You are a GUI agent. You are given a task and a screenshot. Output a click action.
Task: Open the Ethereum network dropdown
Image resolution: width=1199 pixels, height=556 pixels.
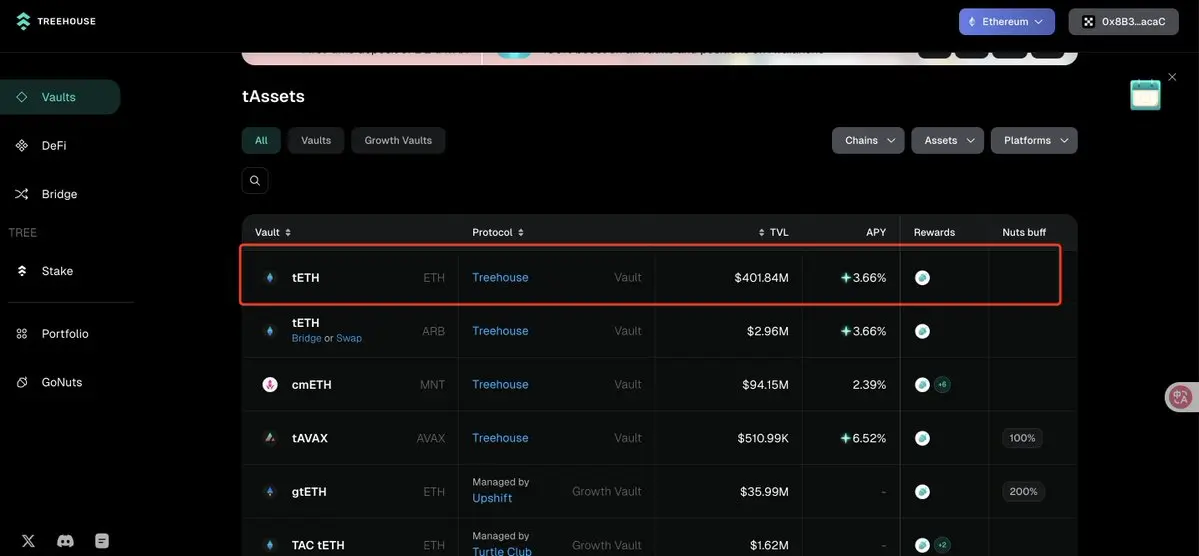click(x=1007, y=21)
